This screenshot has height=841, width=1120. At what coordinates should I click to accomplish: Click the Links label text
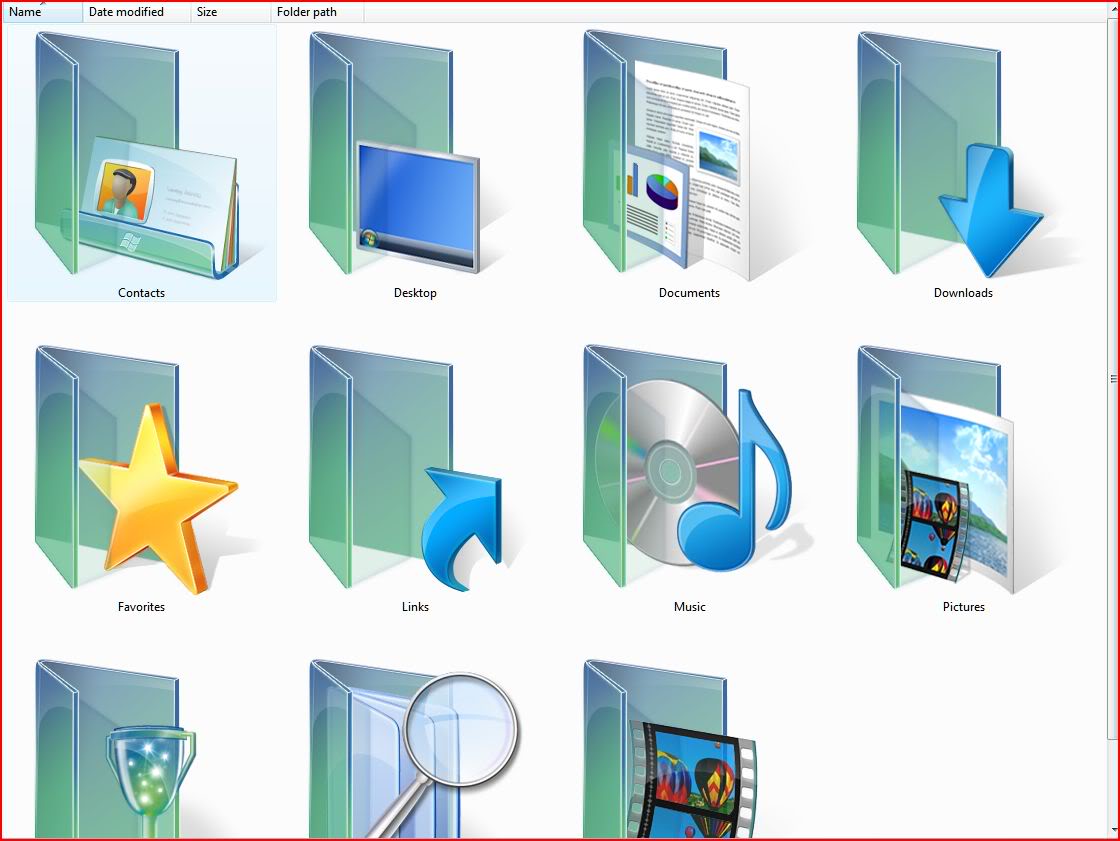[x=415, y=607]
